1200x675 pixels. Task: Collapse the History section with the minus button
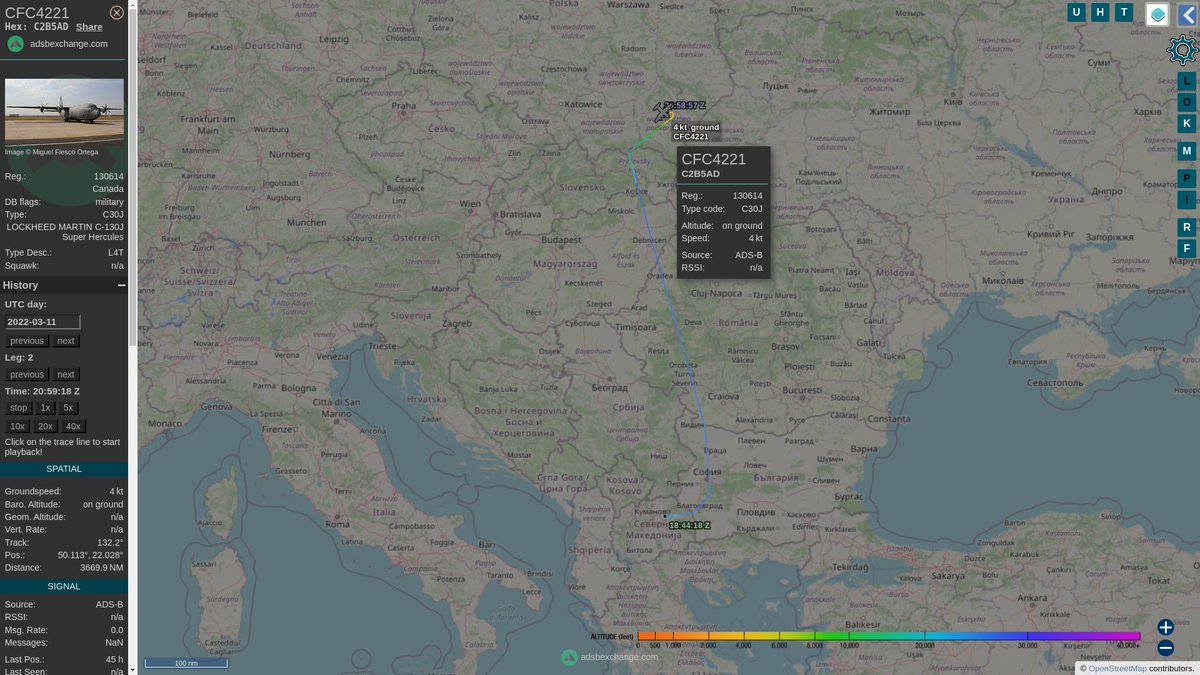pos(121,285)
